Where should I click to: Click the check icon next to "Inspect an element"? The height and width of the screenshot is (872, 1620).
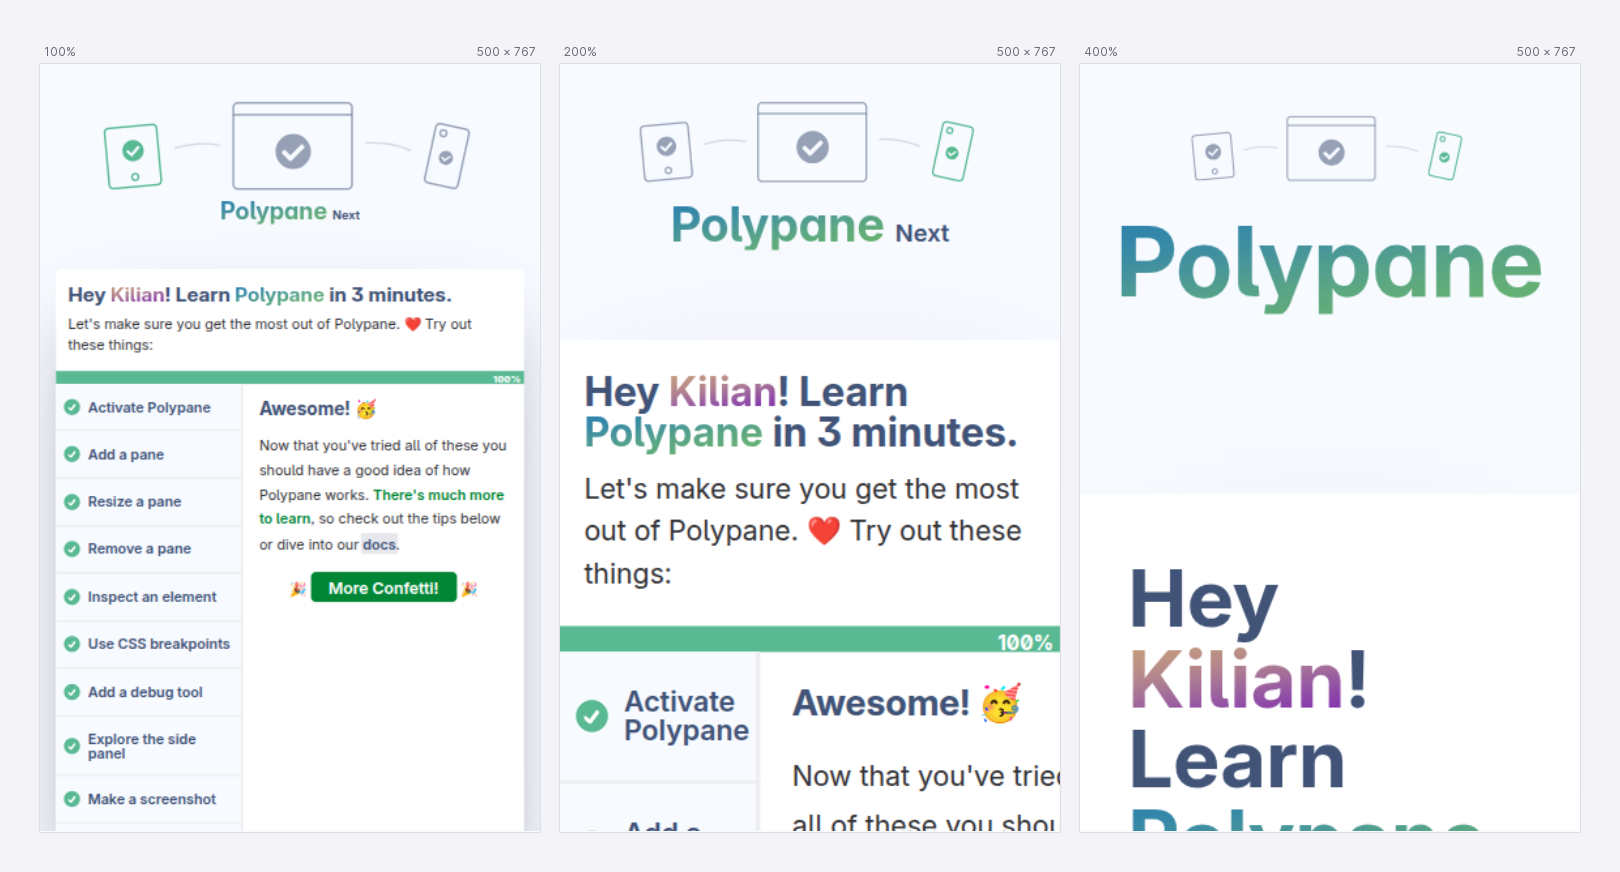(x=72, y=597)
